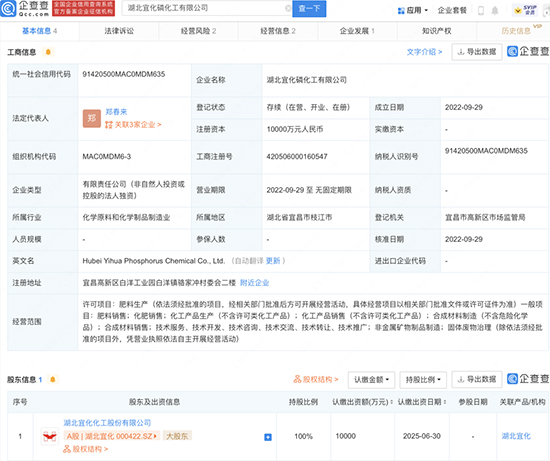Click the 更新 link beside the English name
The width and height of the screenshot is (550, 461).
(x=273, y=261)
